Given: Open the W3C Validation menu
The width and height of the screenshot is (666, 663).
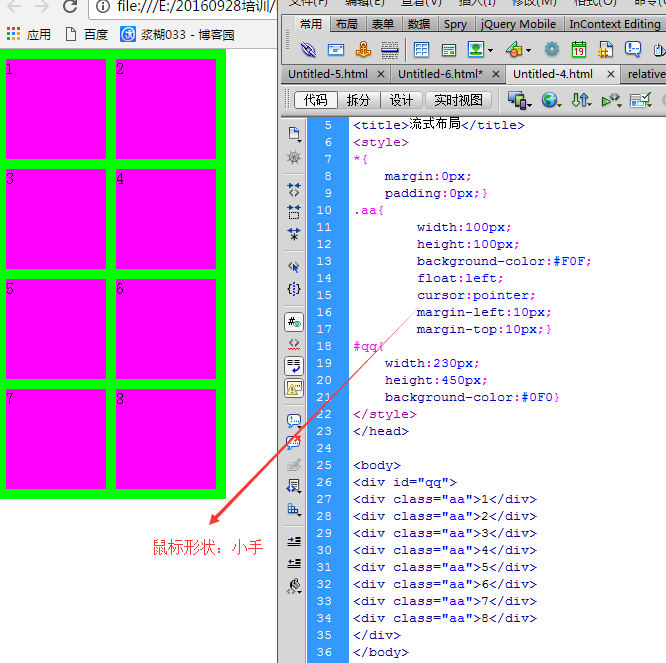Looking at the screenshot, I should tap(612, 100).
